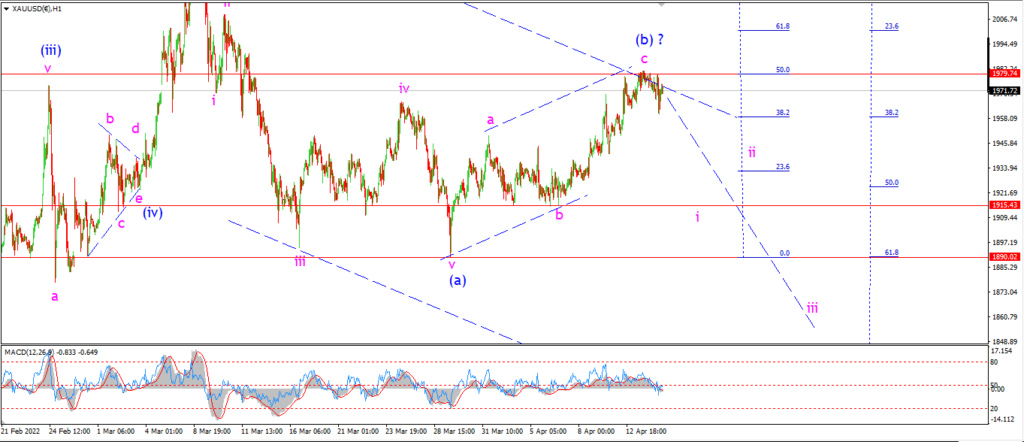The image size is (1024, 442).
Task: Select the red 1979.74 price tag
Action: [1006, 74]
